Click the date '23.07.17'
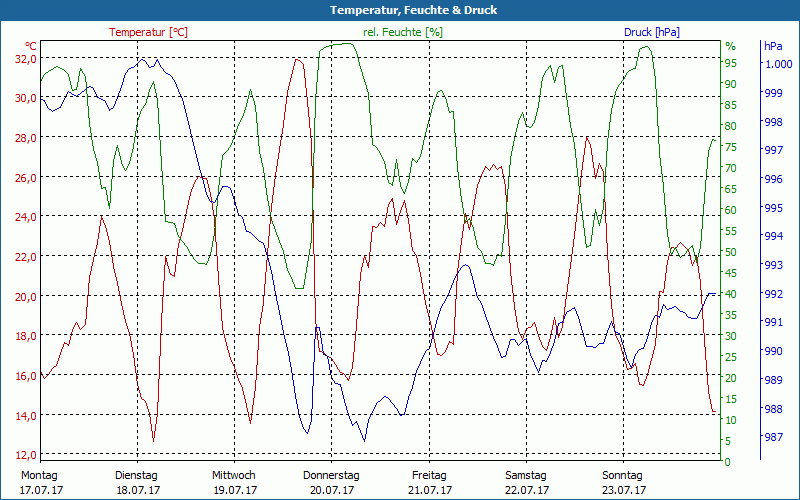This screenshot has height=500, width=800. [624, 490]
